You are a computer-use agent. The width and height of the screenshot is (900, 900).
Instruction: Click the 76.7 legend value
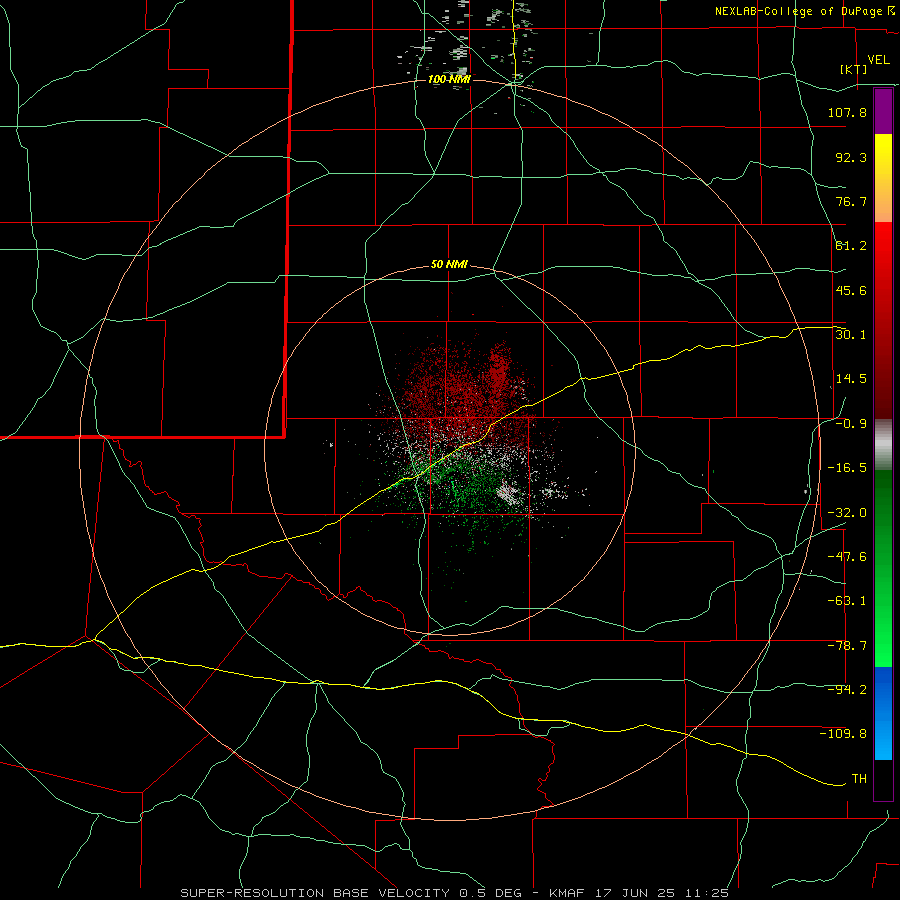(851, 201)
